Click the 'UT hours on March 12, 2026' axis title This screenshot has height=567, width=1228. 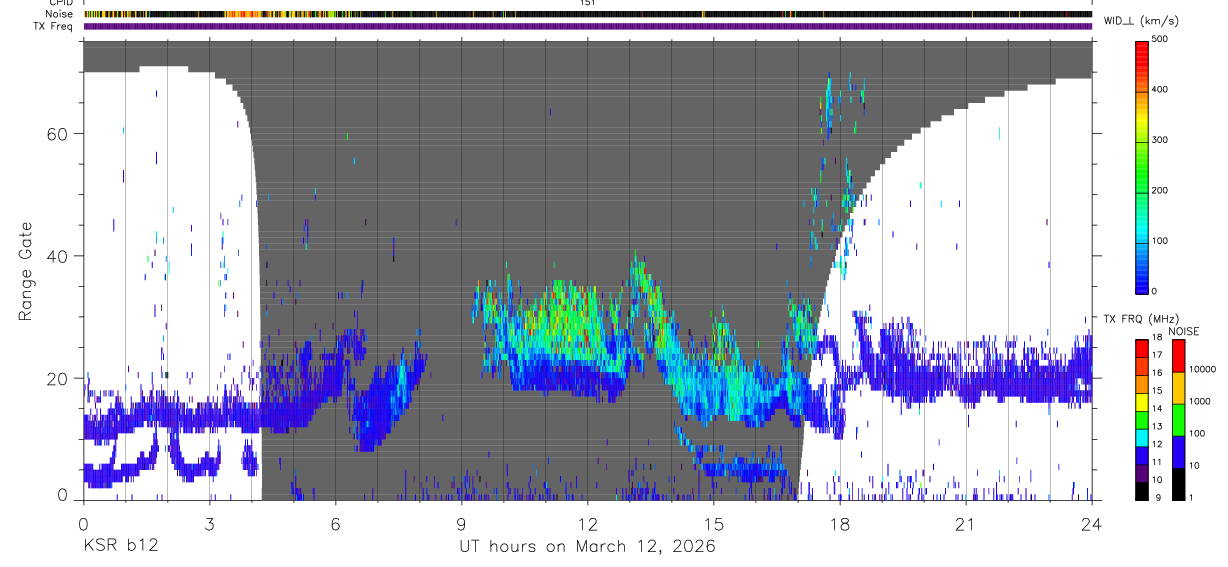pos(587,547)
